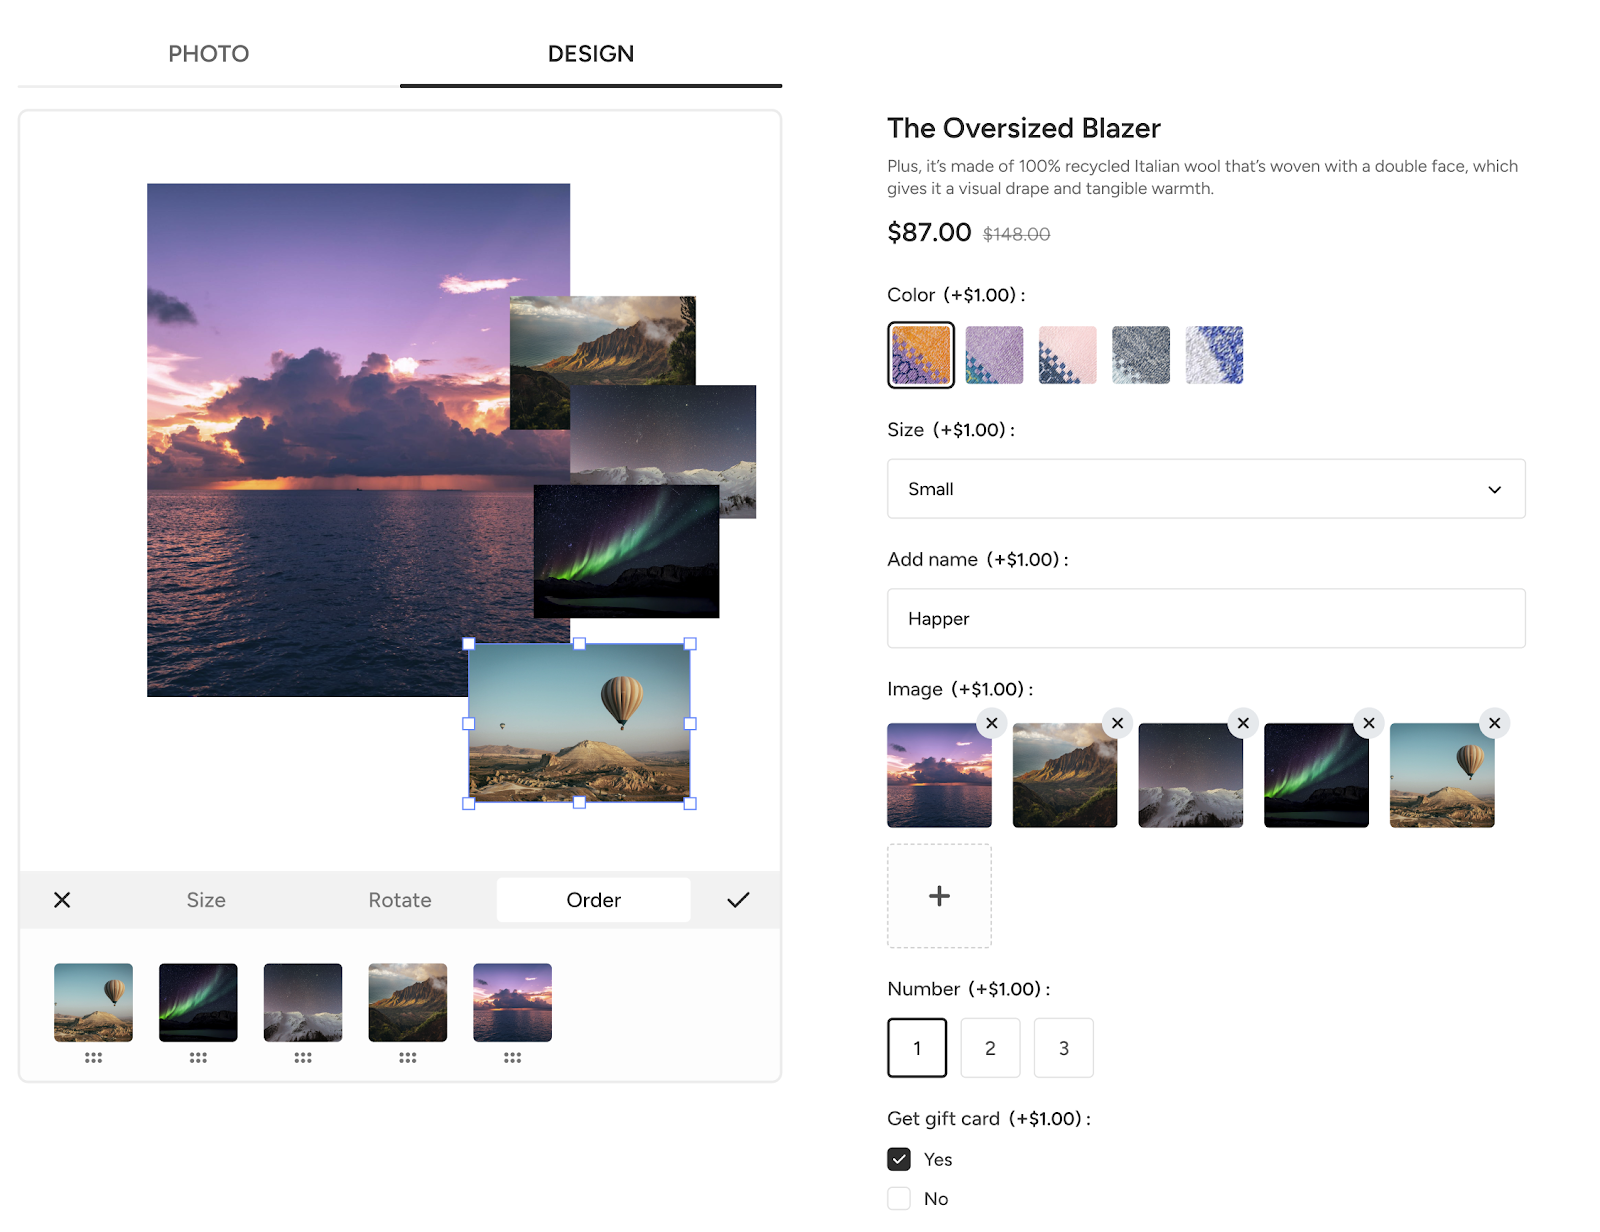Remove the green cliff uploaded image

[x=1118, y=723]
